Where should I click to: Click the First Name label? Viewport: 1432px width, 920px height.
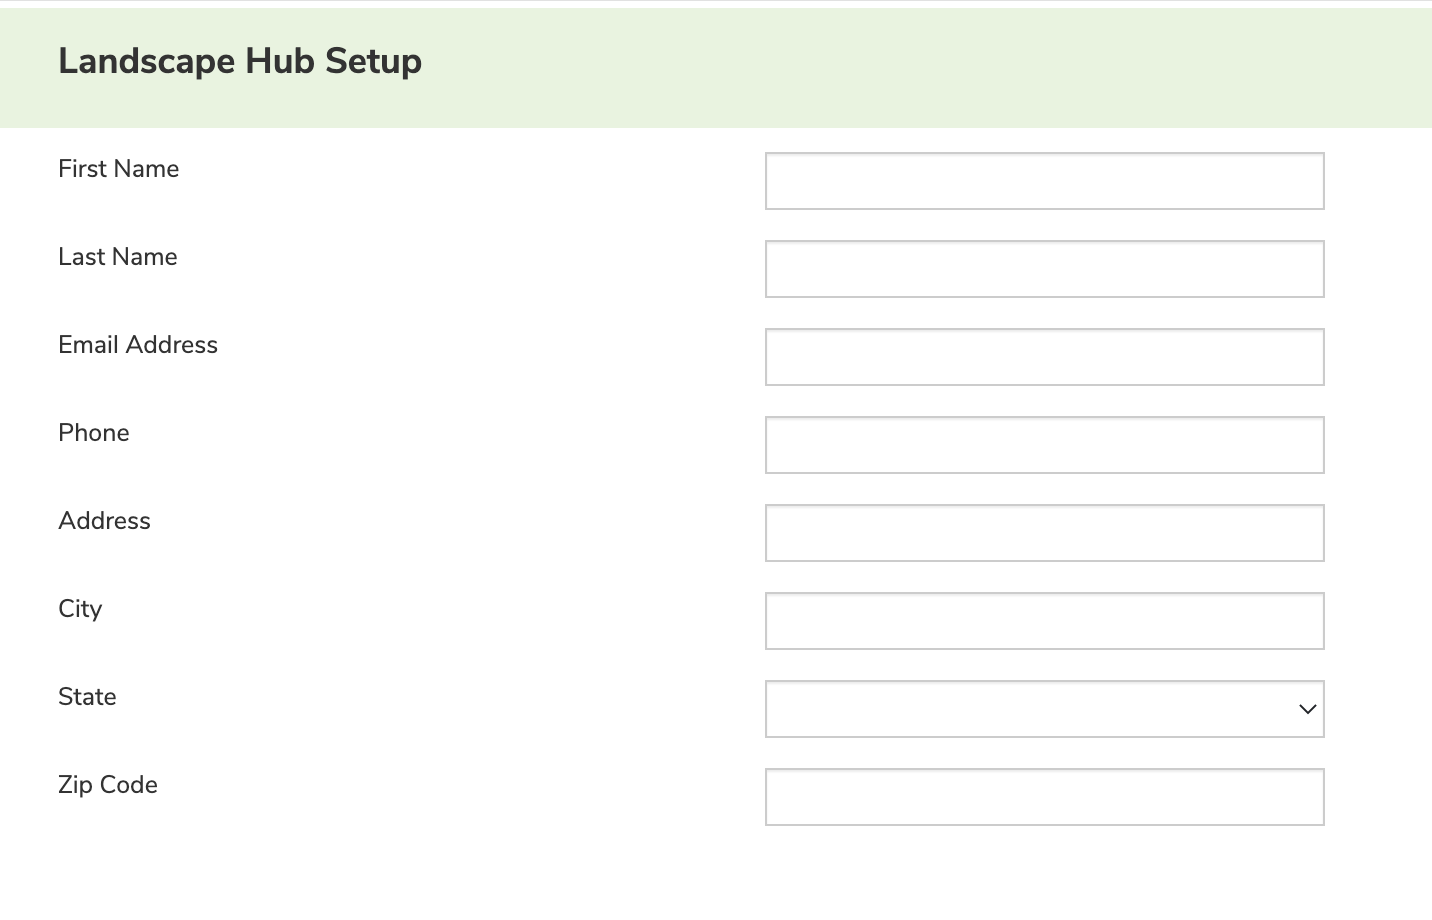[x=118, y=169]
